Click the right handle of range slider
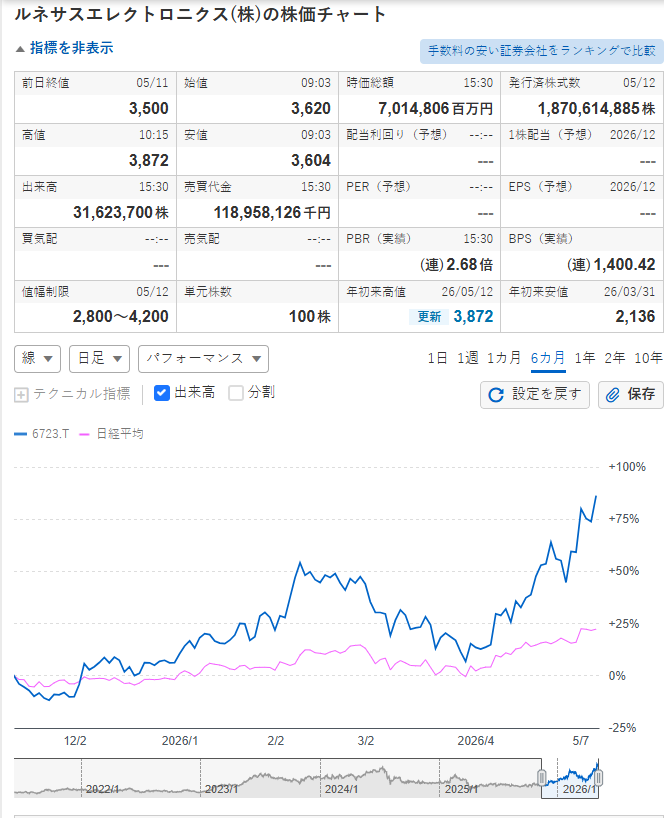664x818 pixels. pyautogui.click(x=598, y=778)
